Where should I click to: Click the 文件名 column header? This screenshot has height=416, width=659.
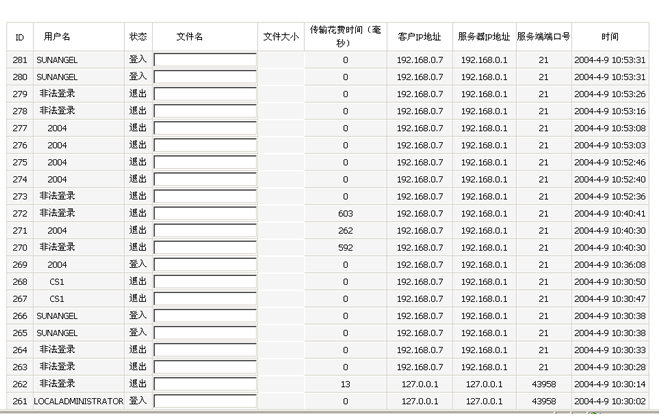[x=190, y=37]
